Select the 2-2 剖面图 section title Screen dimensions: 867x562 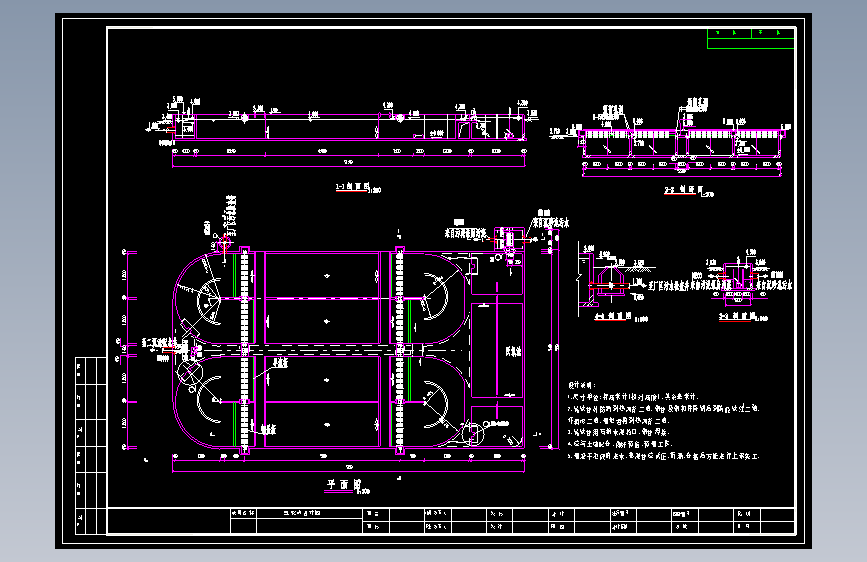click(x=683, y=190)
